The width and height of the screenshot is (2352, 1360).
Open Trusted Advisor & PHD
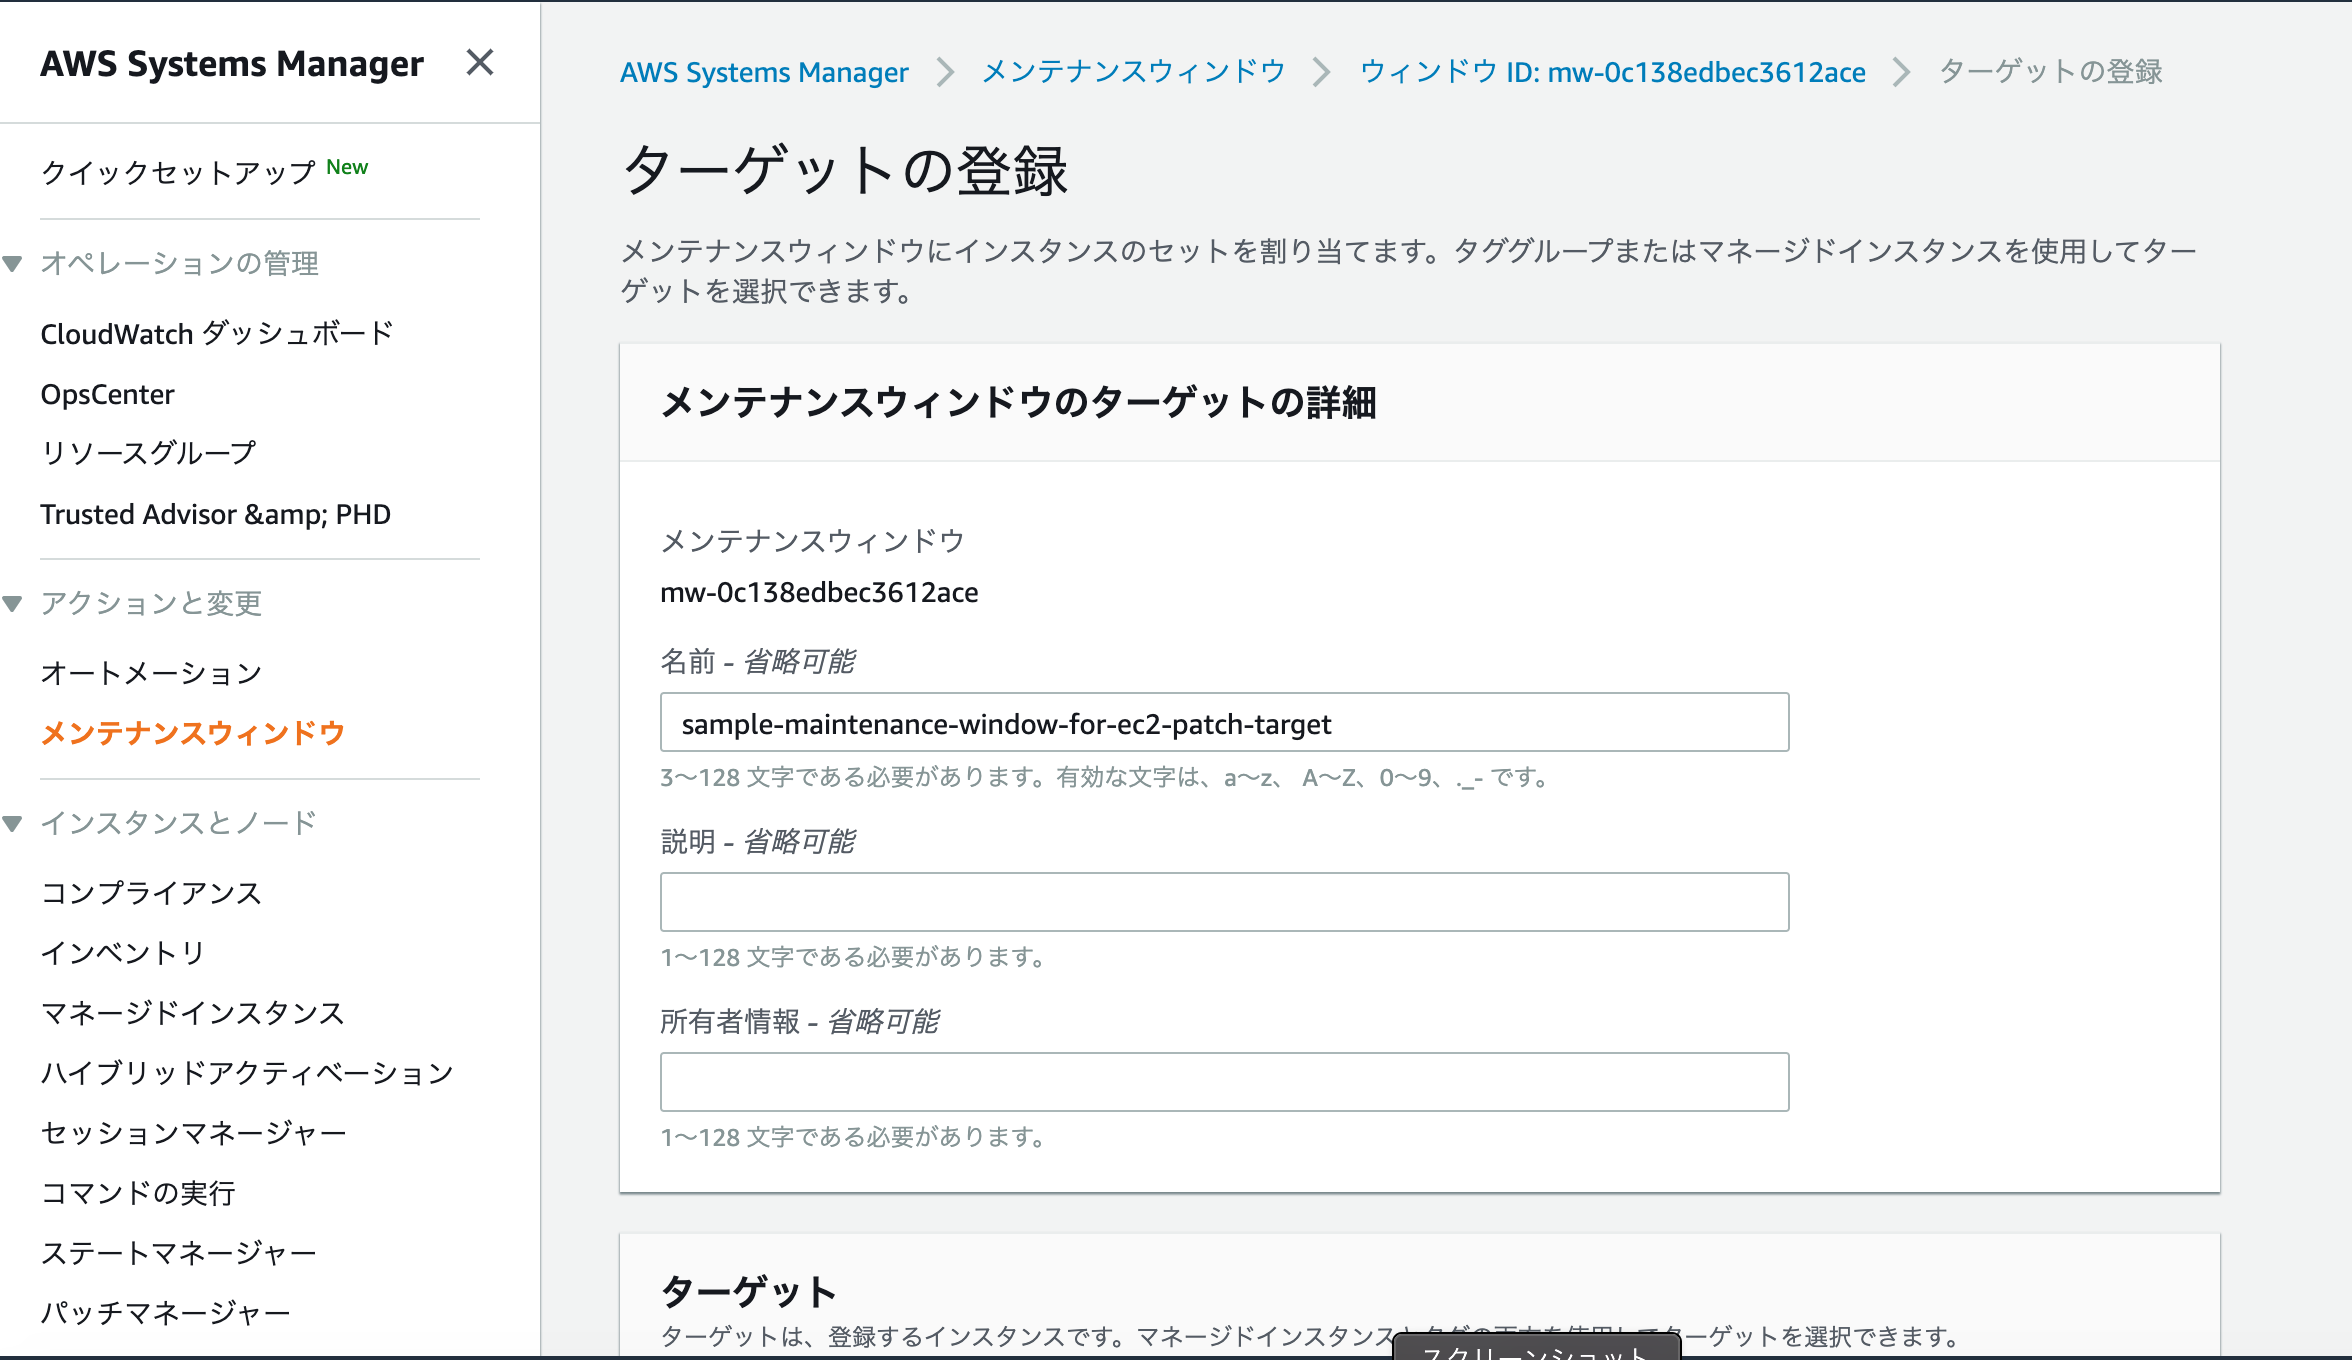click(x=215, y=514)
